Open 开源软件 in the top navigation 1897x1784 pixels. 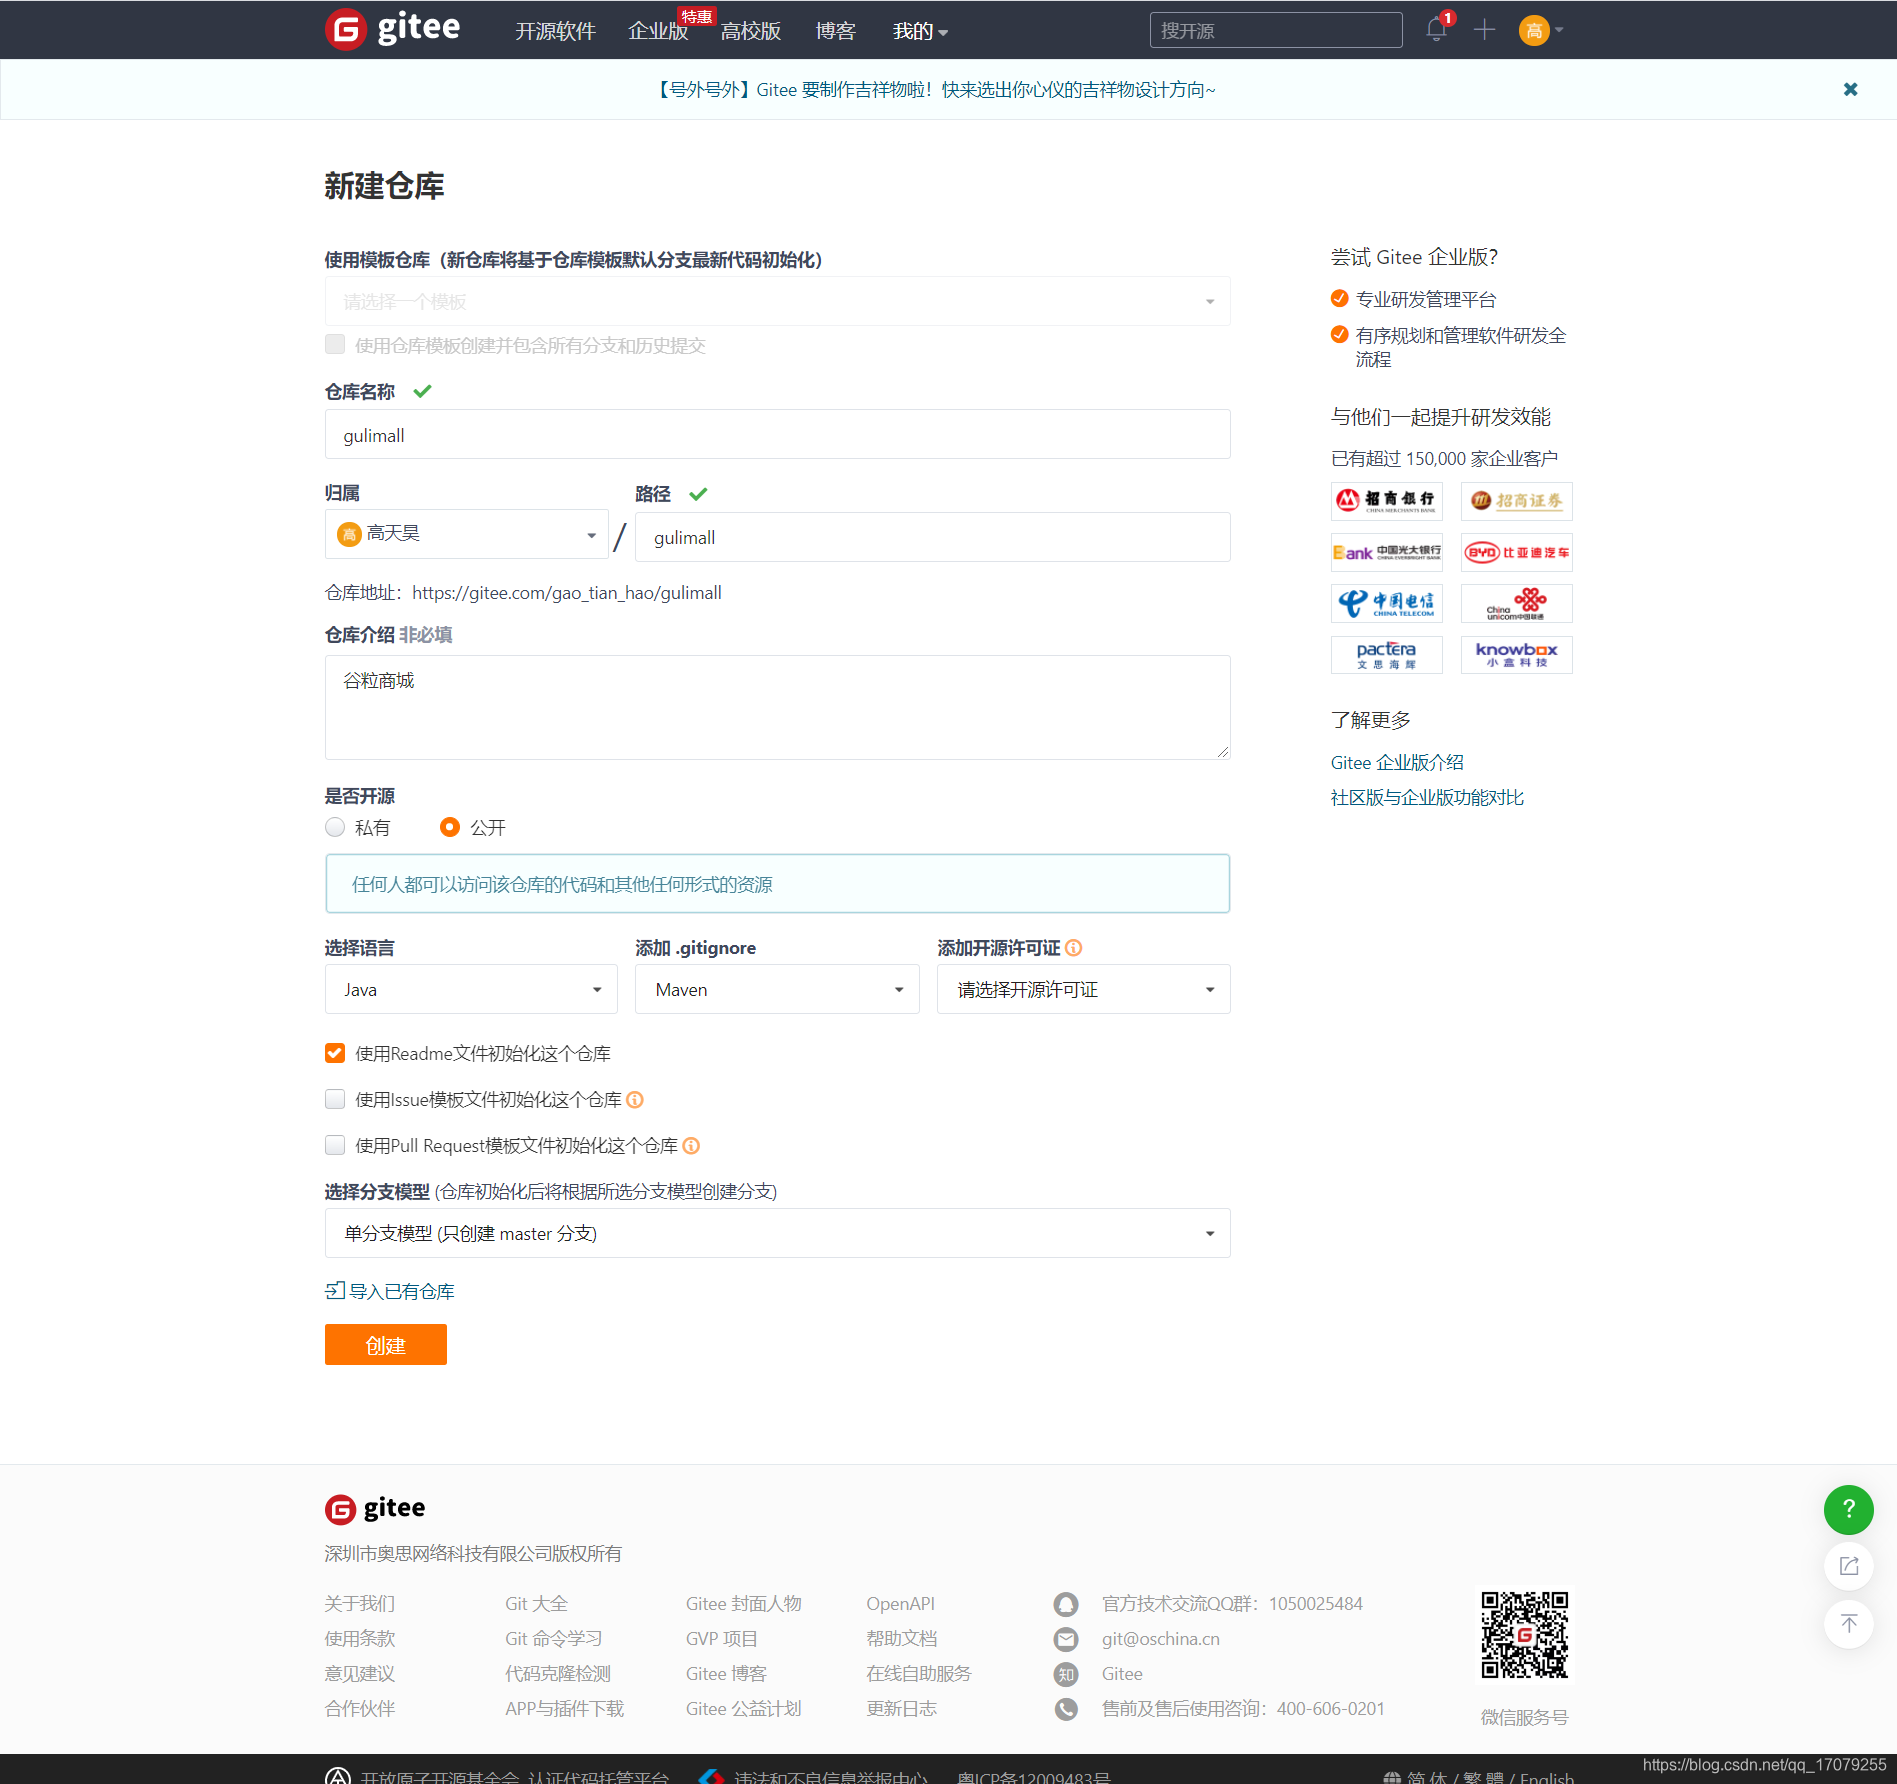(555, 31)
